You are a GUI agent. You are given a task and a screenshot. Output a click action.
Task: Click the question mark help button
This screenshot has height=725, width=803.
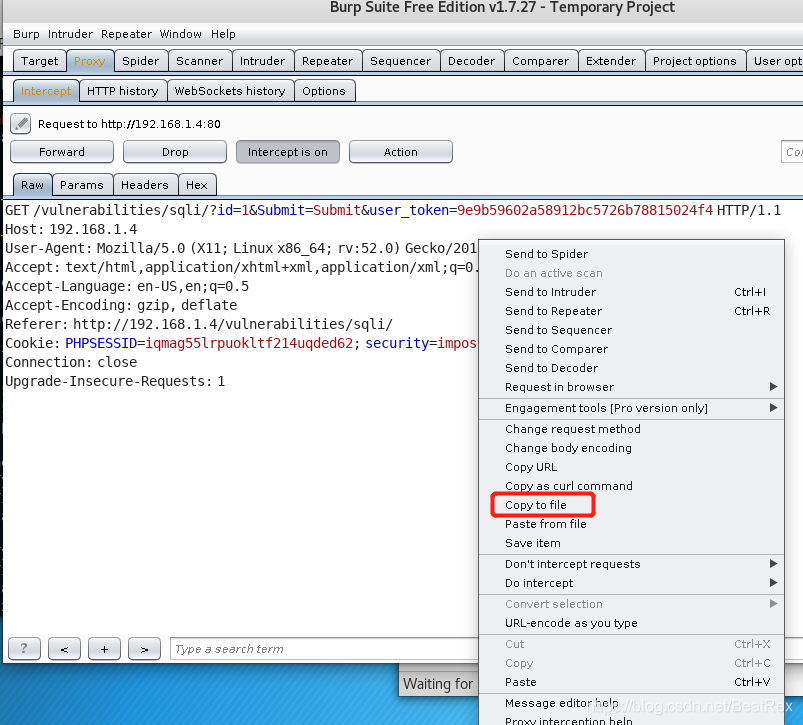pyautogui.click(x=24, y=649)
